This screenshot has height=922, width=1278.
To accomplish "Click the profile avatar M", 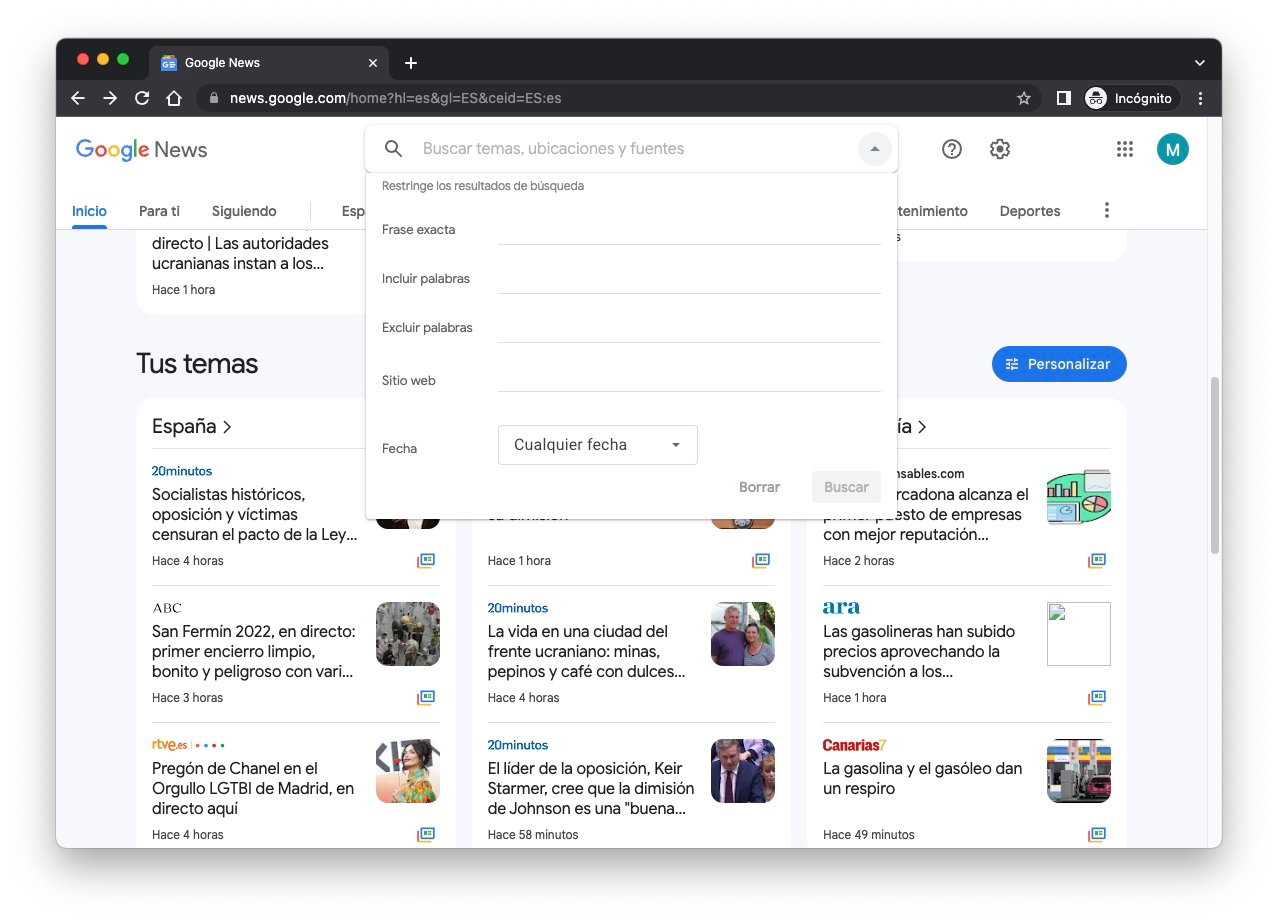I will [1172, 148].
